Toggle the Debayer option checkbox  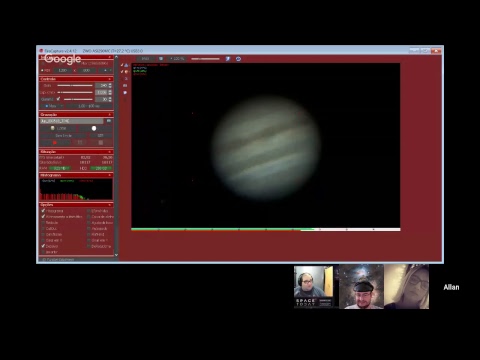pyautogui.click(x=43, y=246)
